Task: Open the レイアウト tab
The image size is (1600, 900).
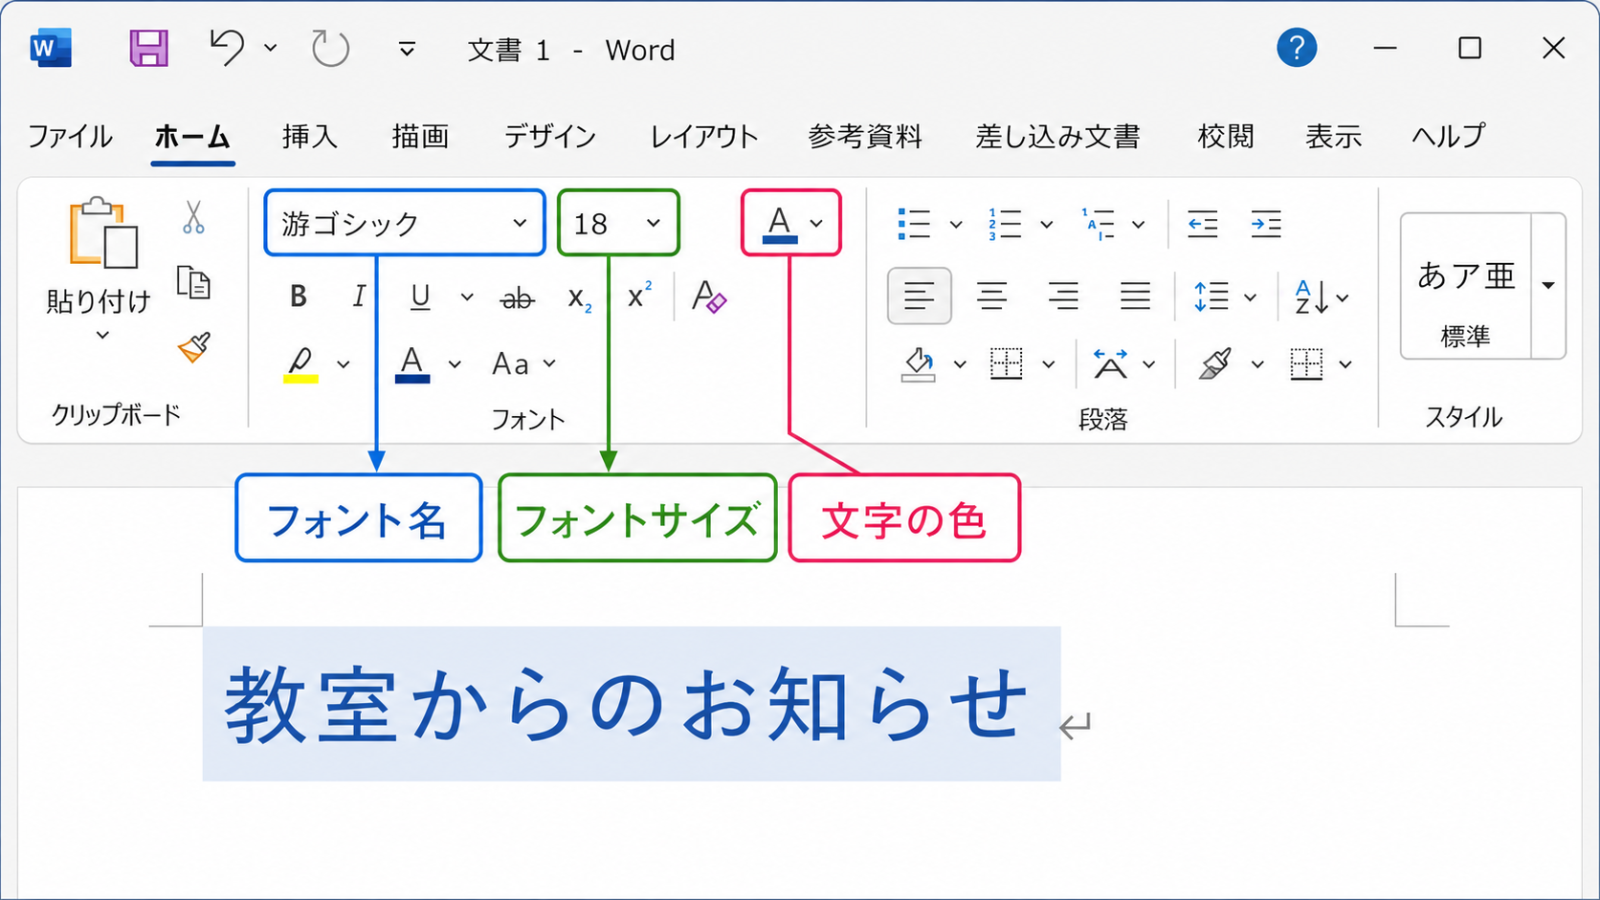Action: click(x=704, y=136)
